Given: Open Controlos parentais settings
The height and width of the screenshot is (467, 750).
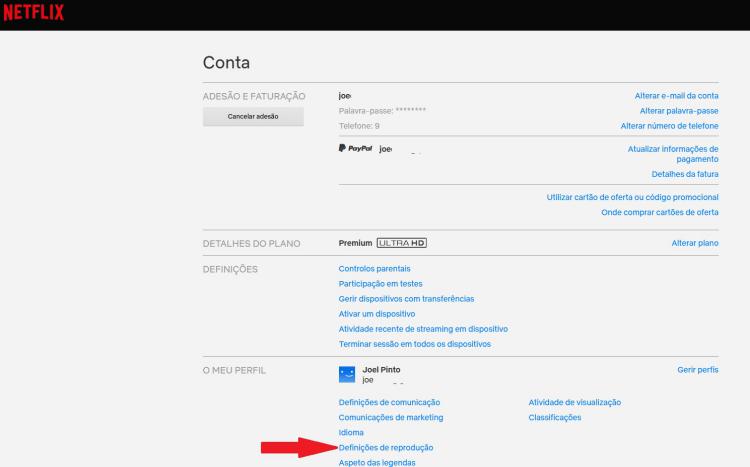Looking at the screenshot, I should (375, 269).
